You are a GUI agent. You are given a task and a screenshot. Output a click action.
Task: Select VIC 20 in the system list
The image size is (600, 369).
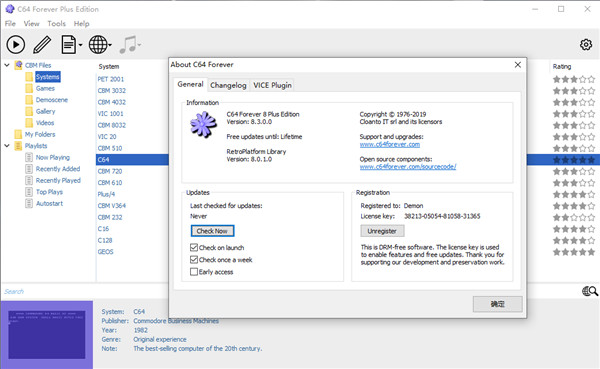(x=107, y=137)
